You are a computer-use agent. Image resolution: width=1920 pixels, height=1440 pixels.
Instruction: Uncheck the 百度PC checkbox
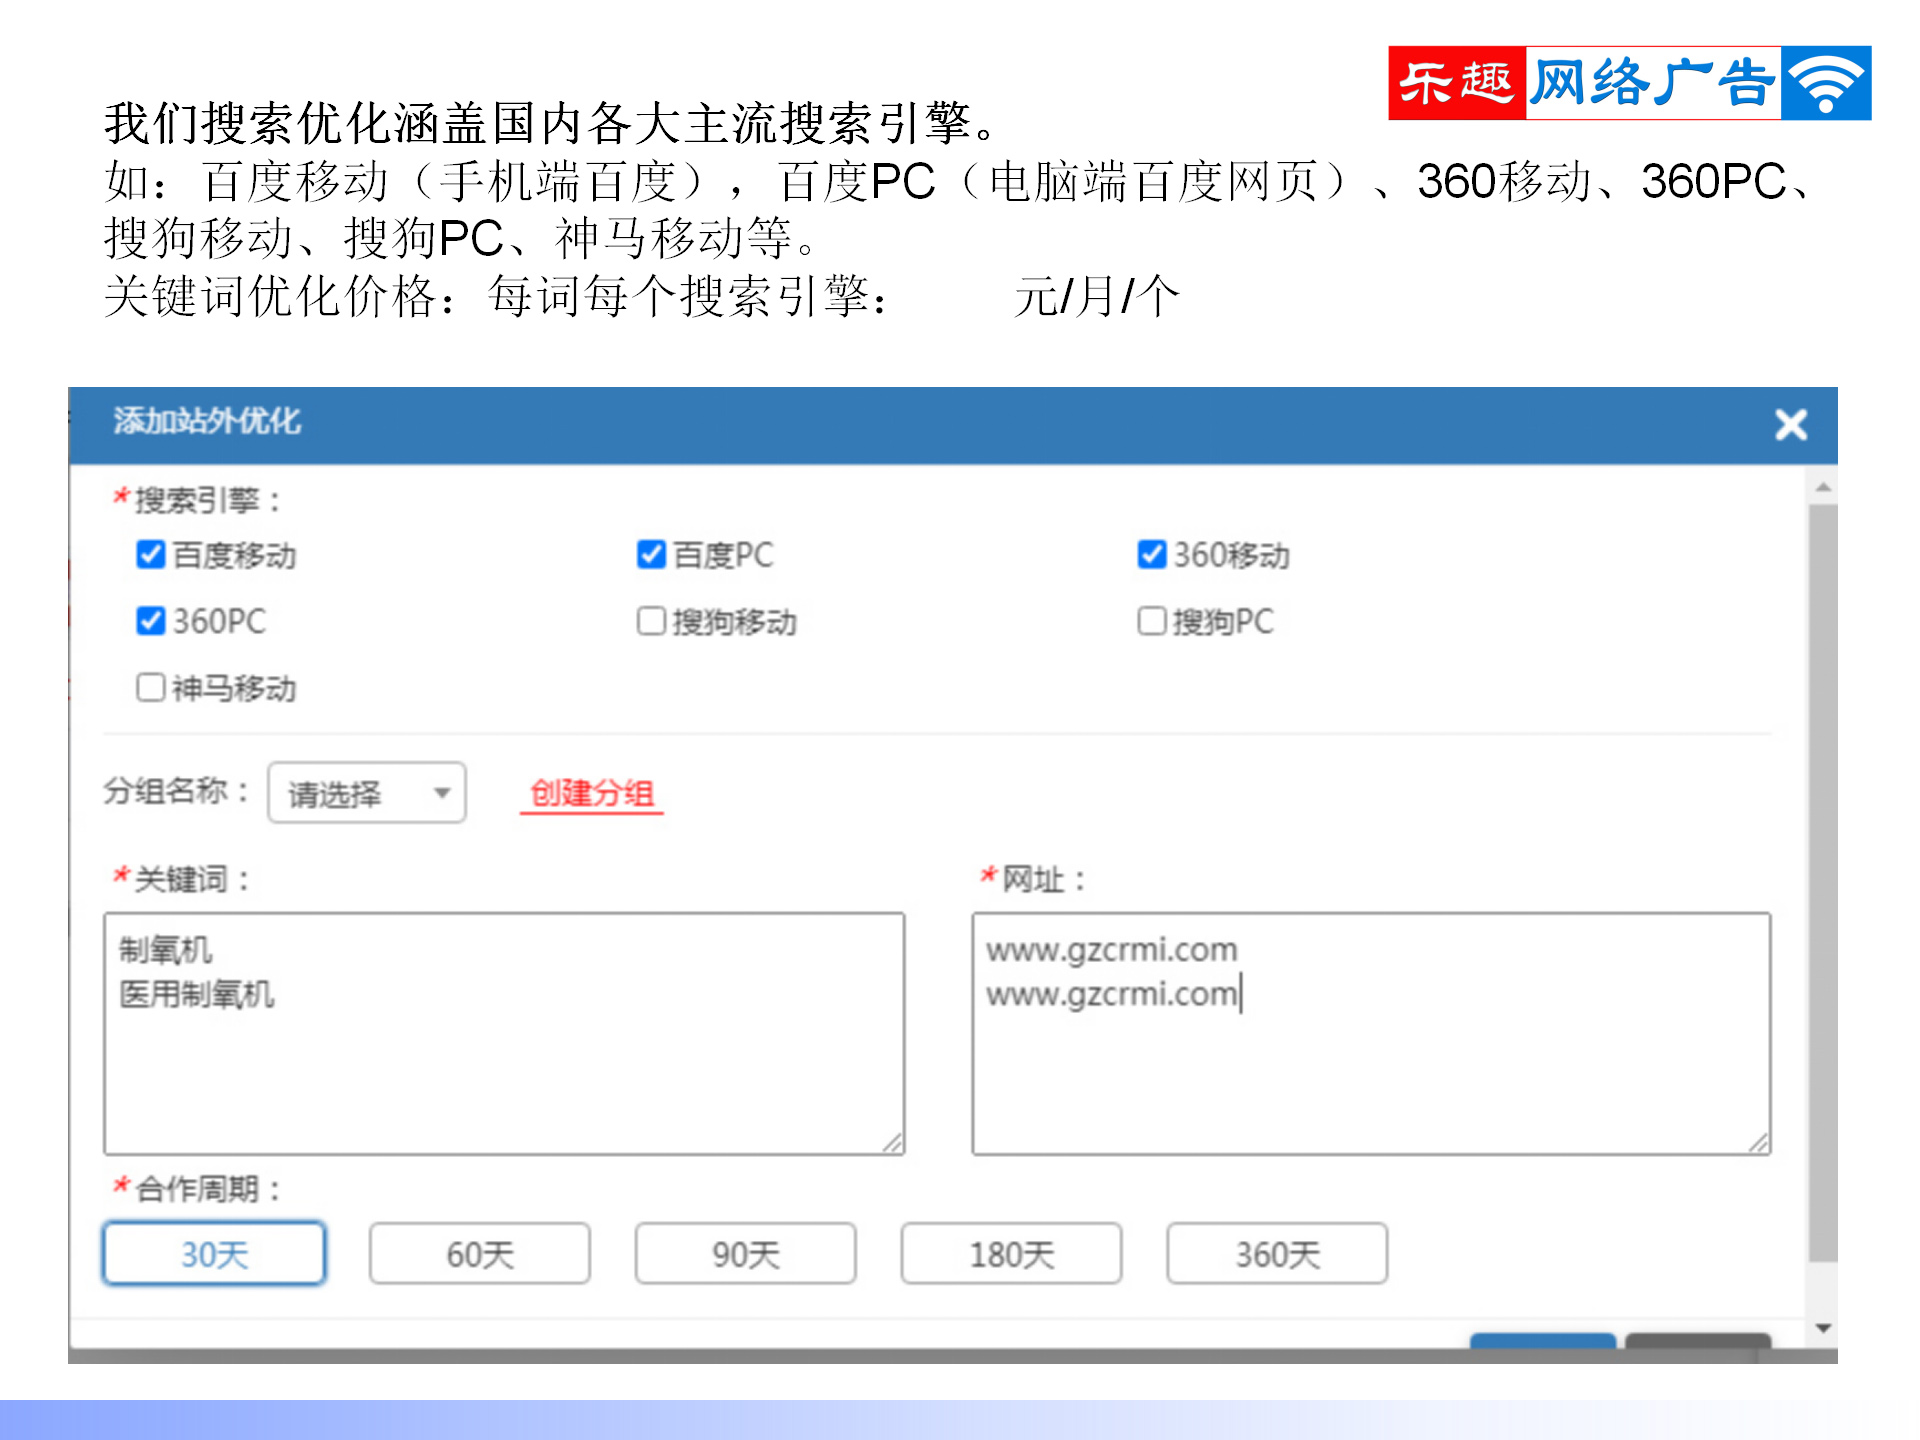click(651, 554)
